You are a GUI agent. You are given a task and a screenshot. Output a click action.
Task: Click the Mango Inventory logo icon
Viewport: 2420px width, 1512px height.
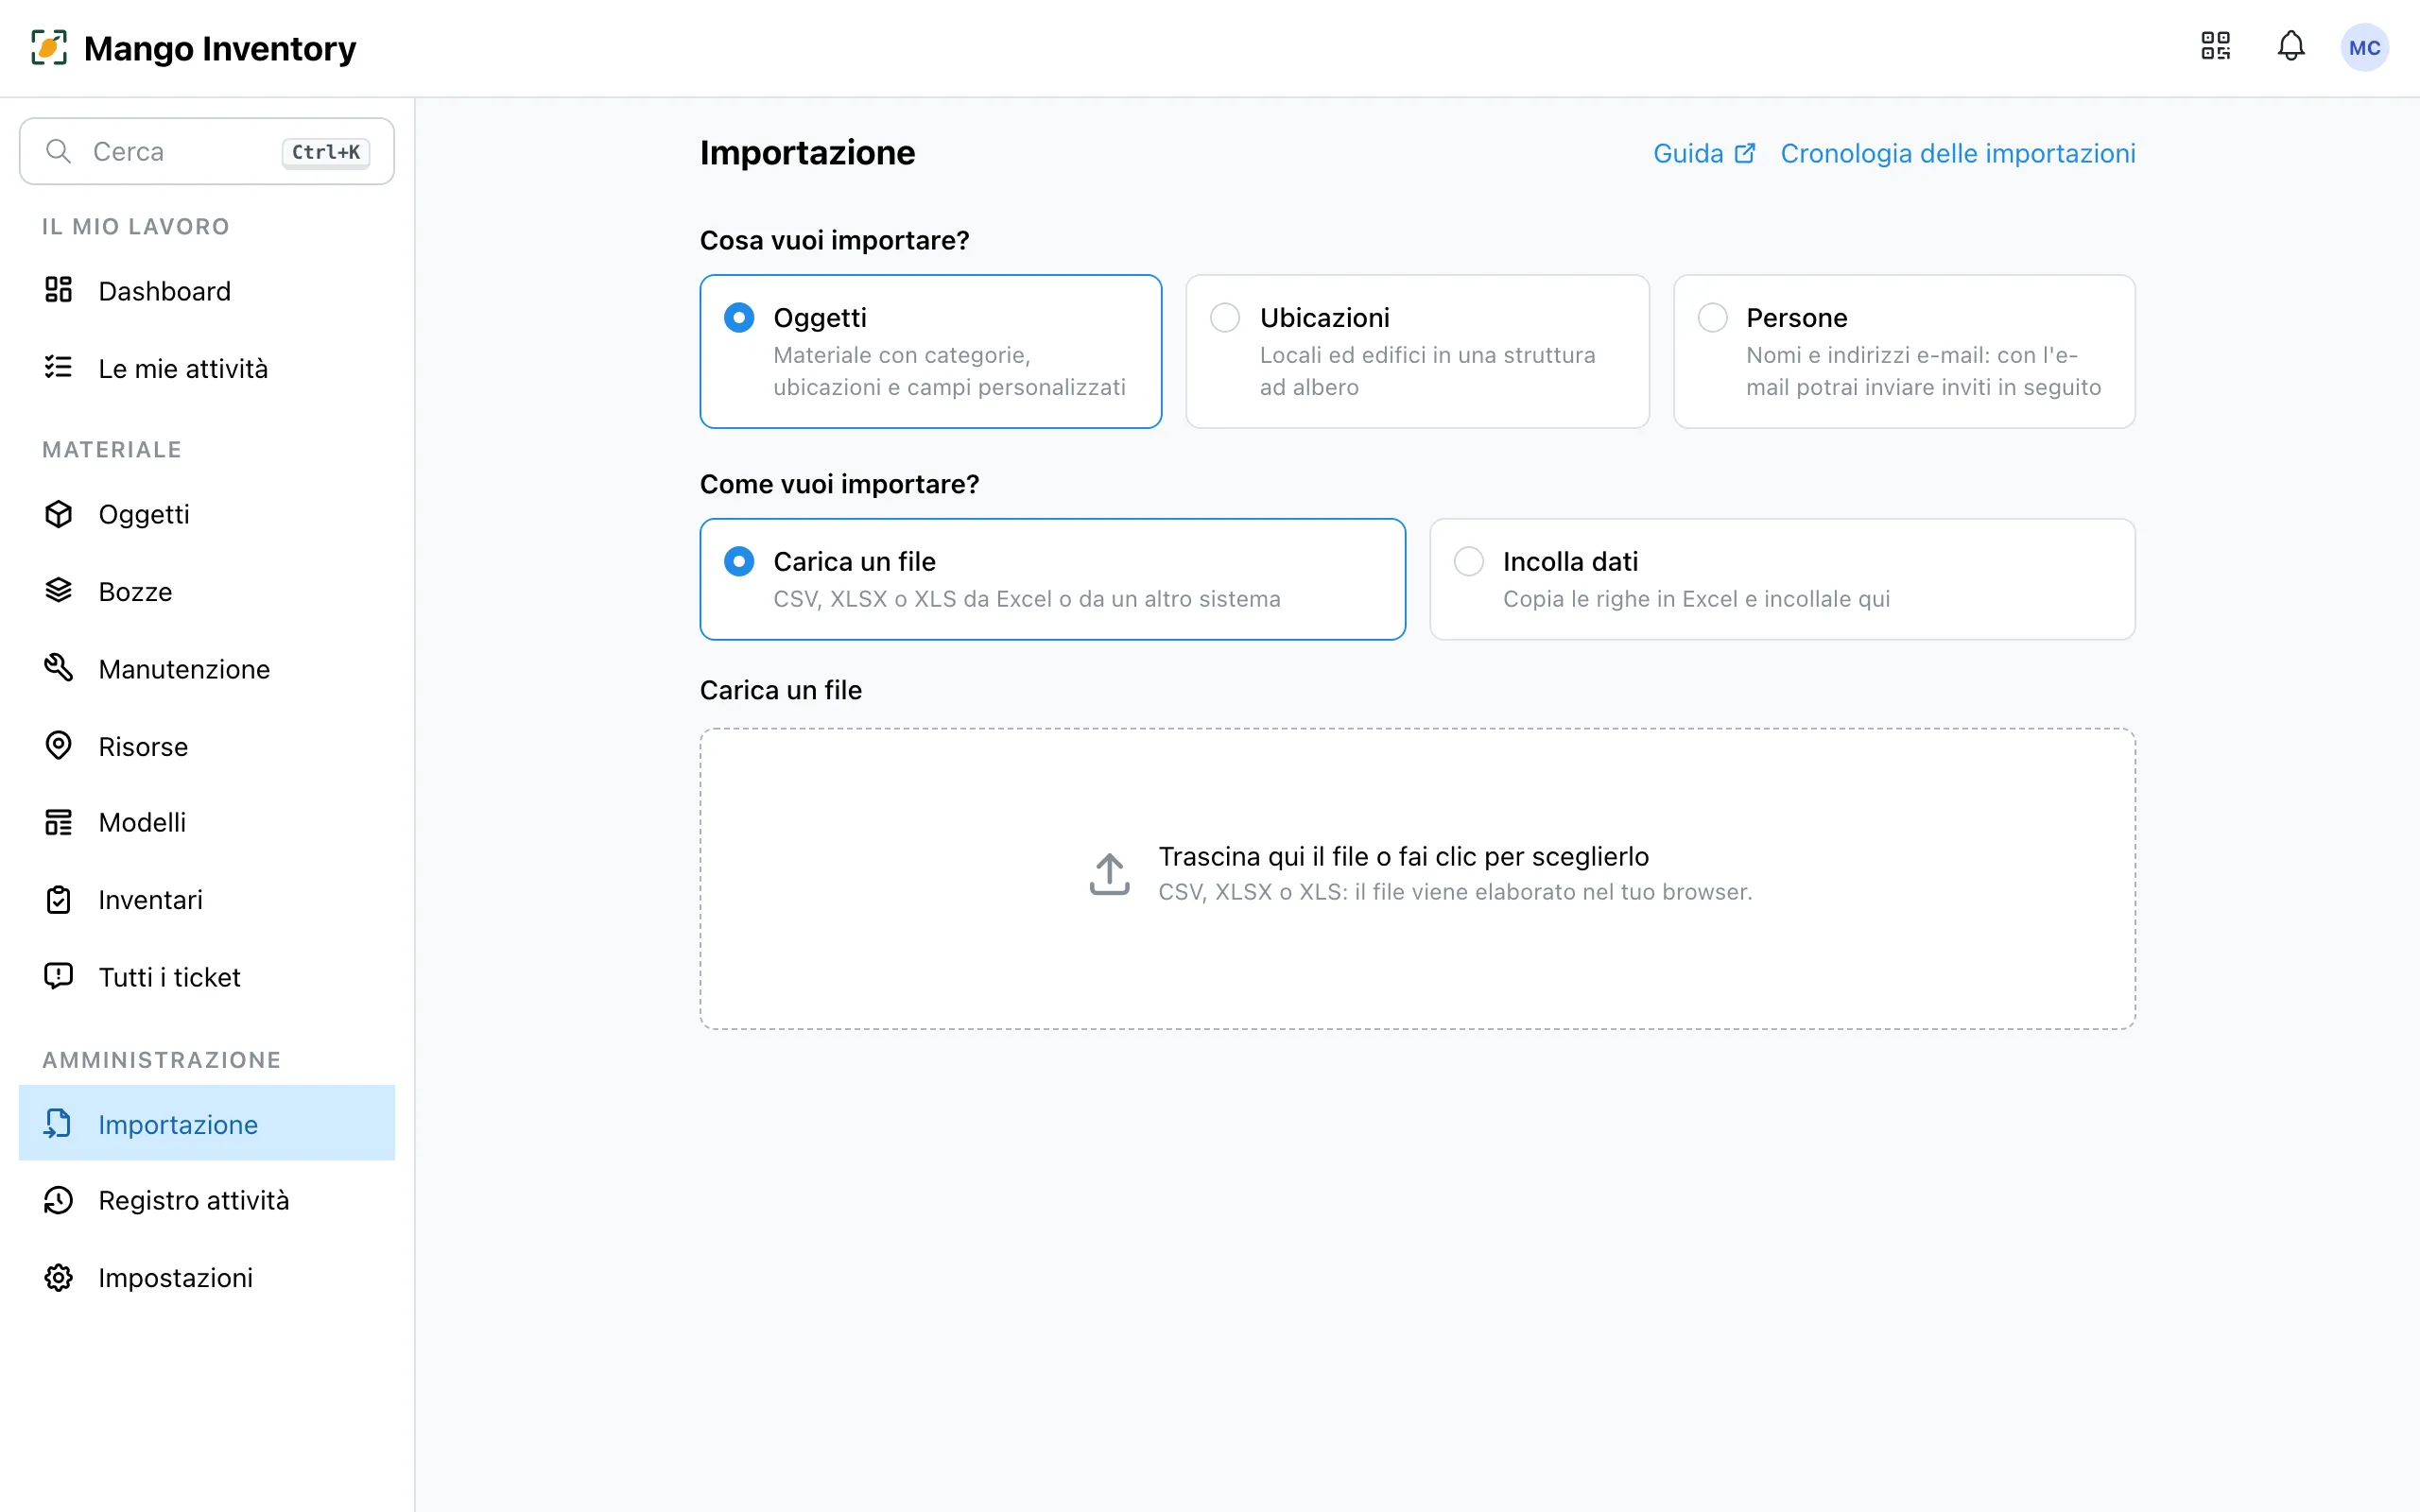coord(49,47)
